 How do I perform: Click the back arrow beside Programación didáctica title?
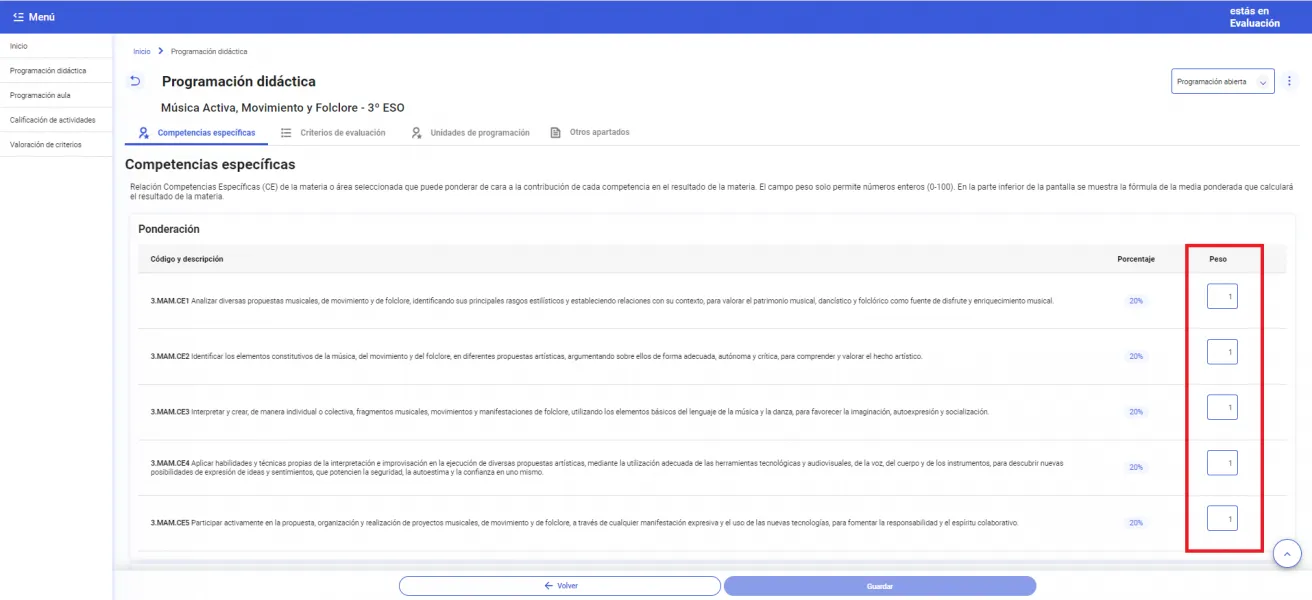pyautogui.click(x=136, y=81)
